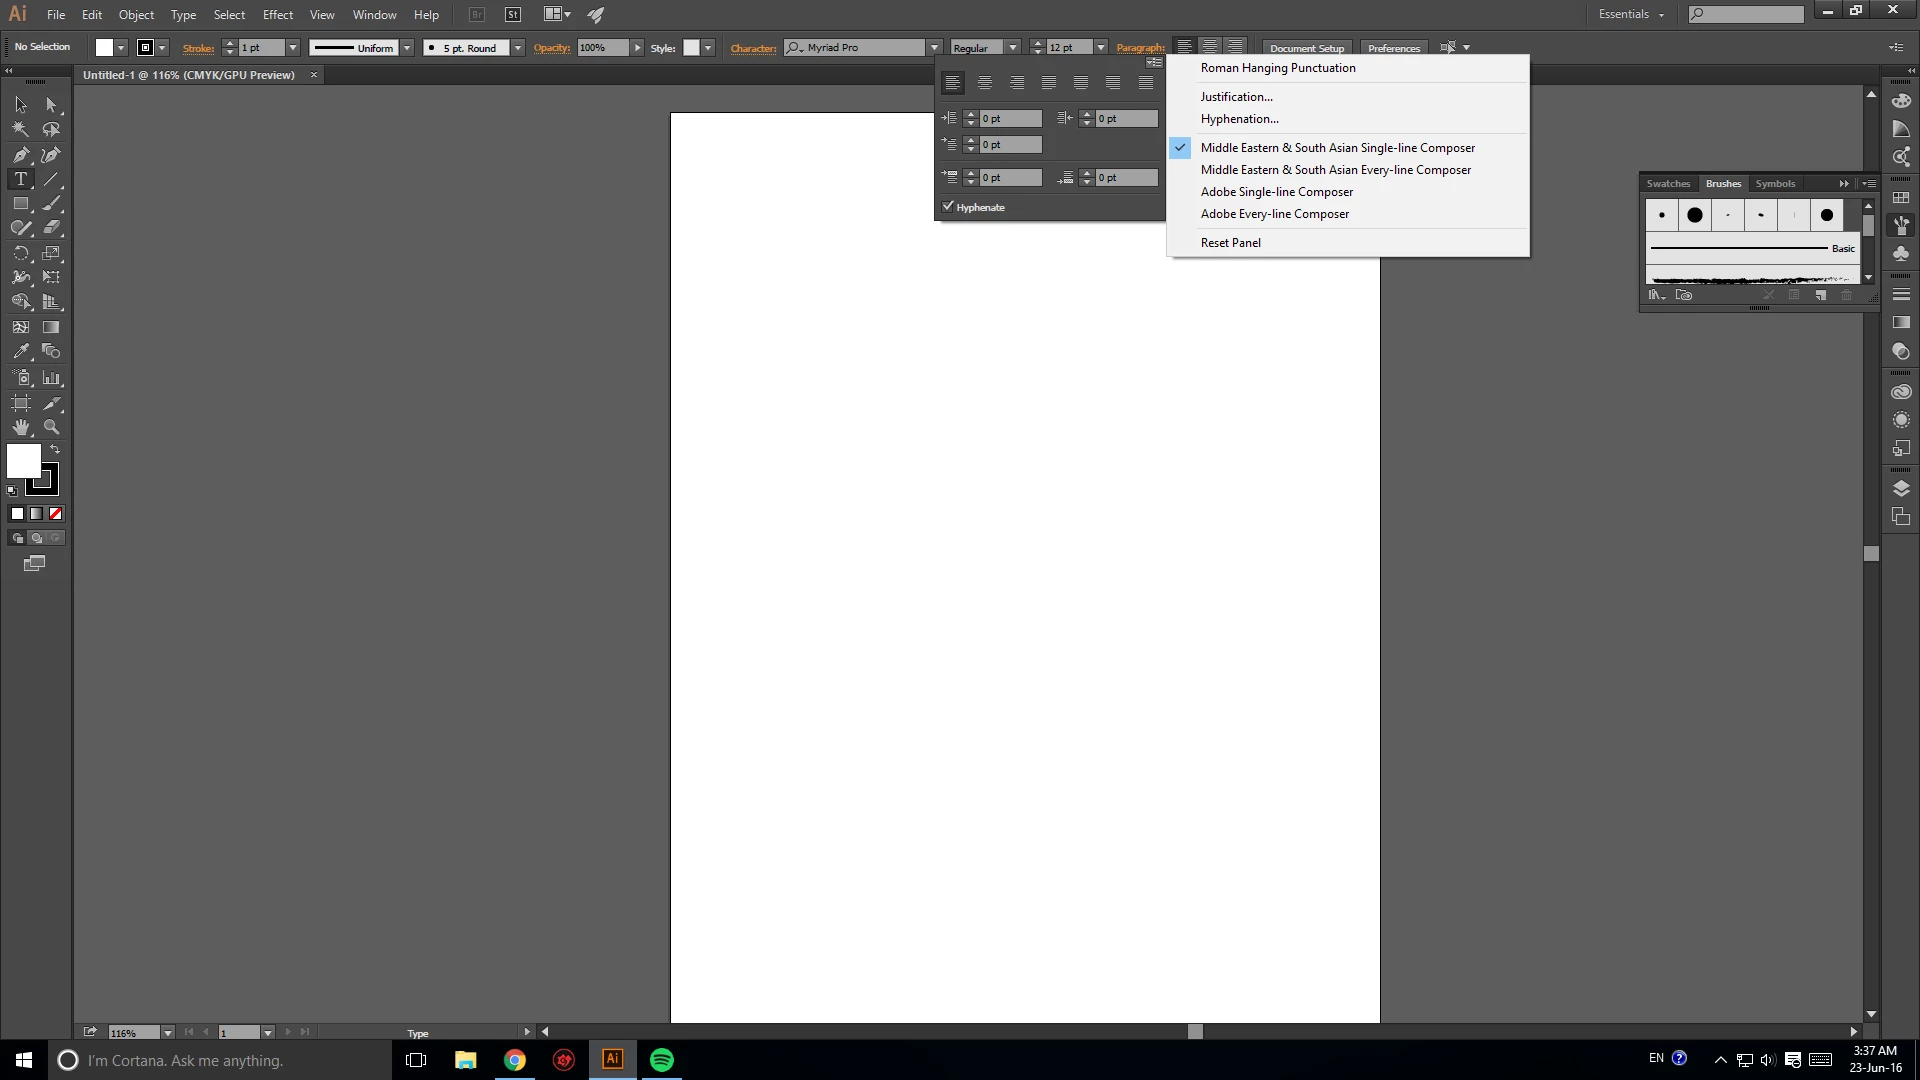Select the Direct Selection tool
Viewport: 1920px width, 1080px height.
tap(51, 104)
